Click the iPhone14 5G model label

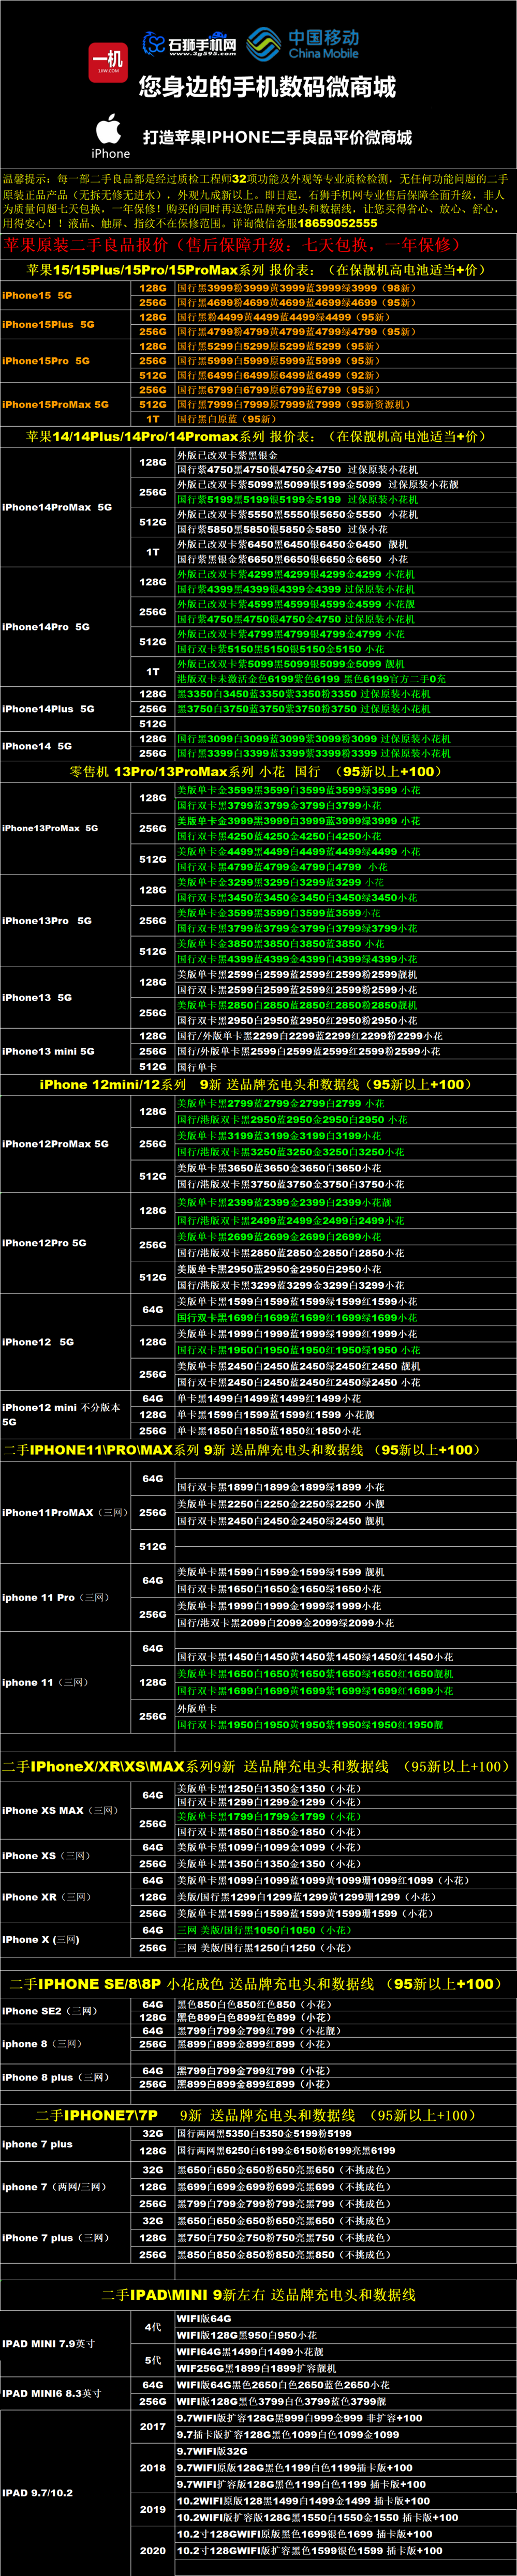tap(37, 746)
